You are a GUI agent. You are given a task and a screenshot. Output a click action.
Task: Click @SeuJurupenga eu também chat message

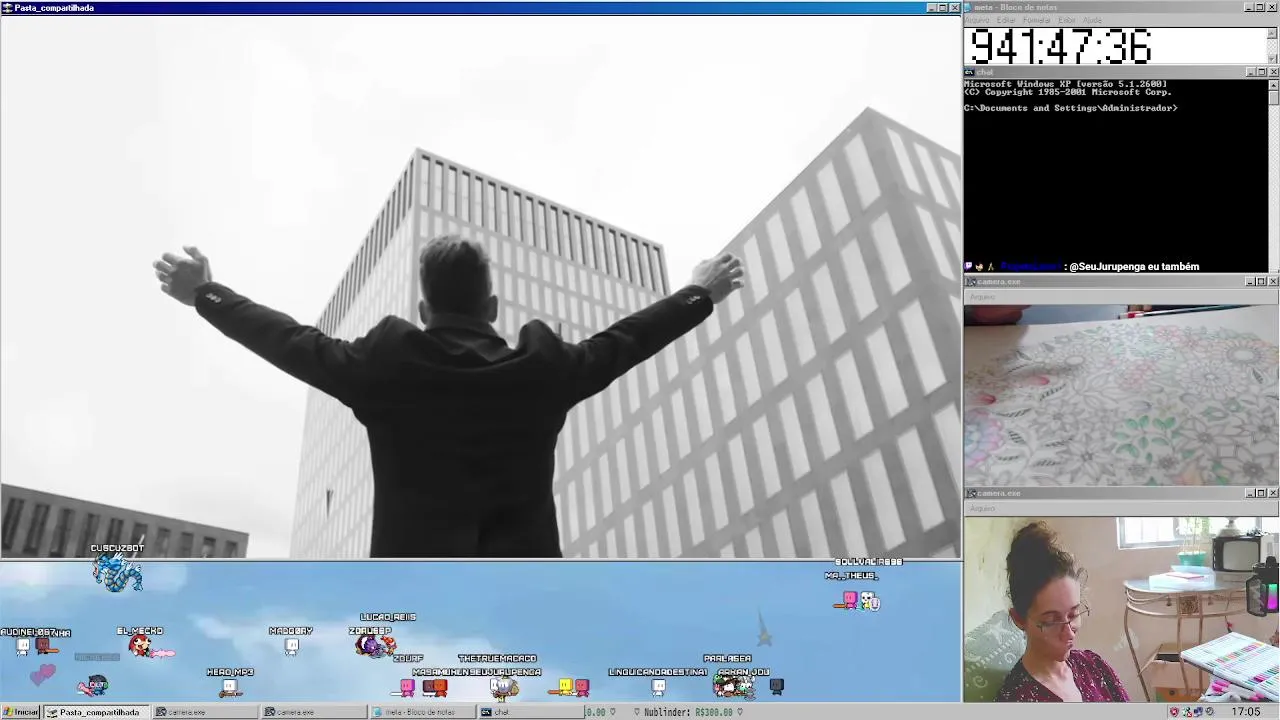(x=1133, y=267)
